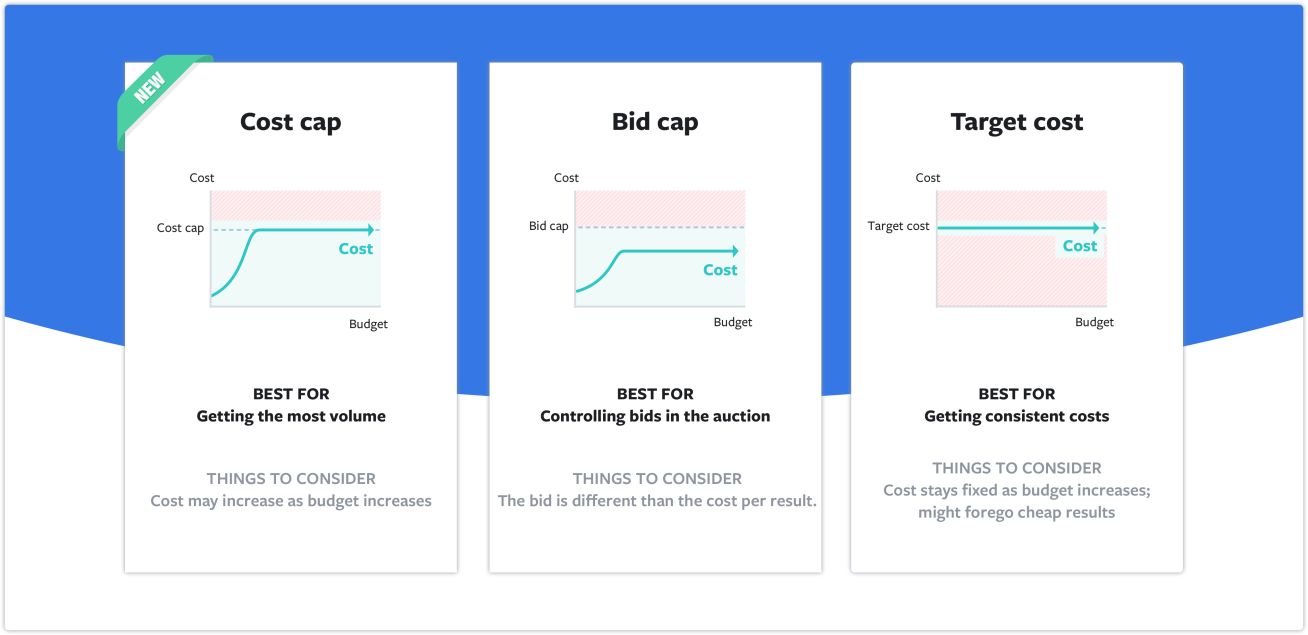
Task: Click the teal arrowhead in Cost cap chart
Action: coord(371,230)
